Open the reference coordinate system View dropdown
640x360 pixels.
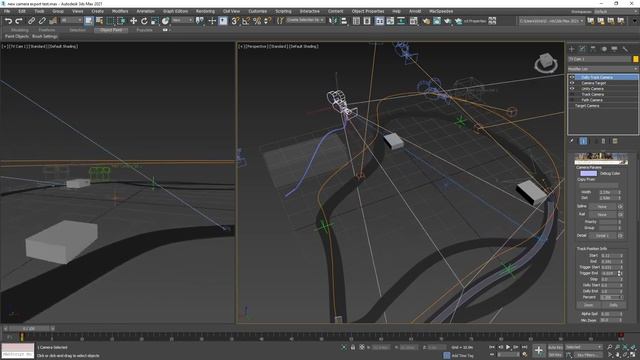coord(182,20)
